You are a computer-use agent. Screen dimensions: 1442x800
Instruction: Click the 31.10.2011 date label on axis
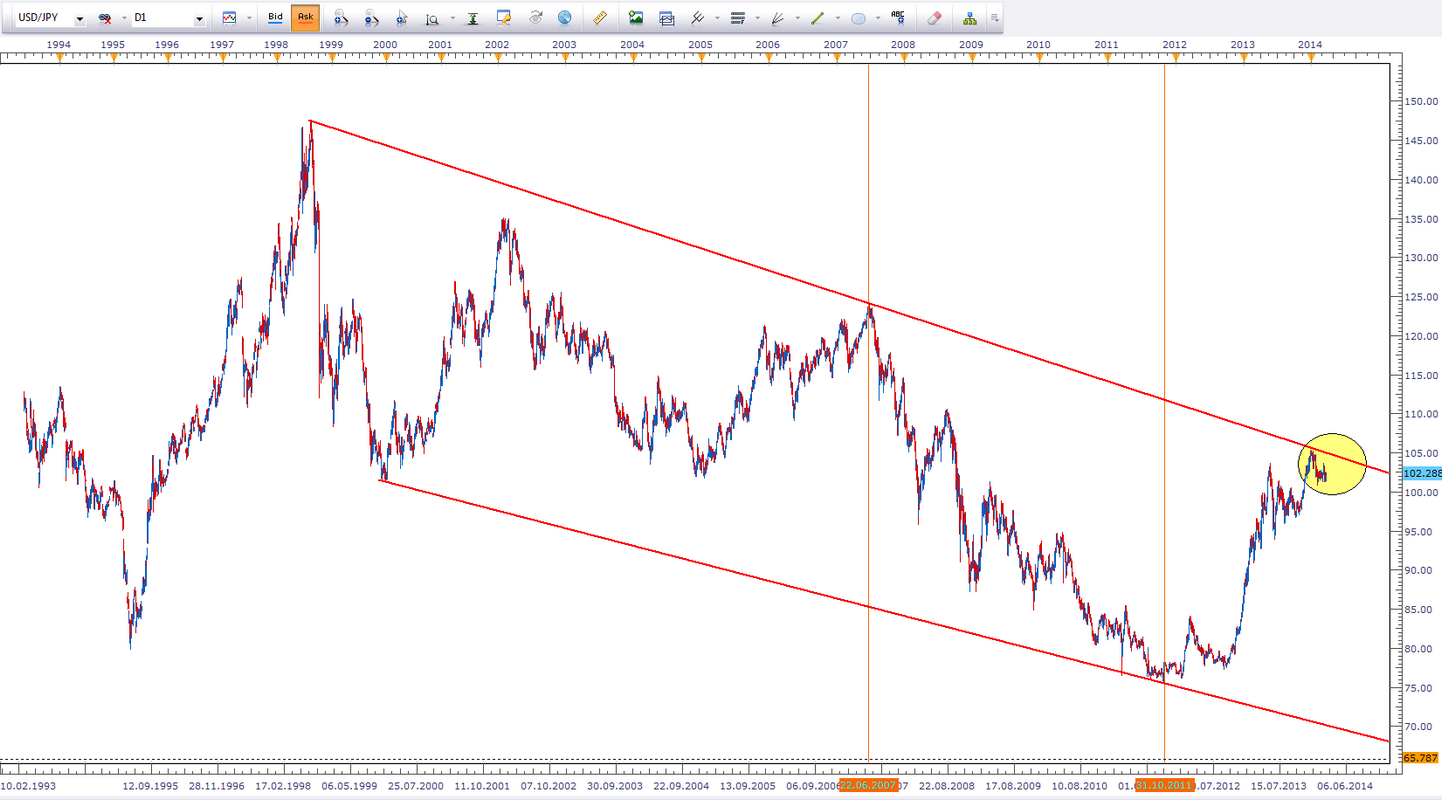click(x=1164, y=786)
